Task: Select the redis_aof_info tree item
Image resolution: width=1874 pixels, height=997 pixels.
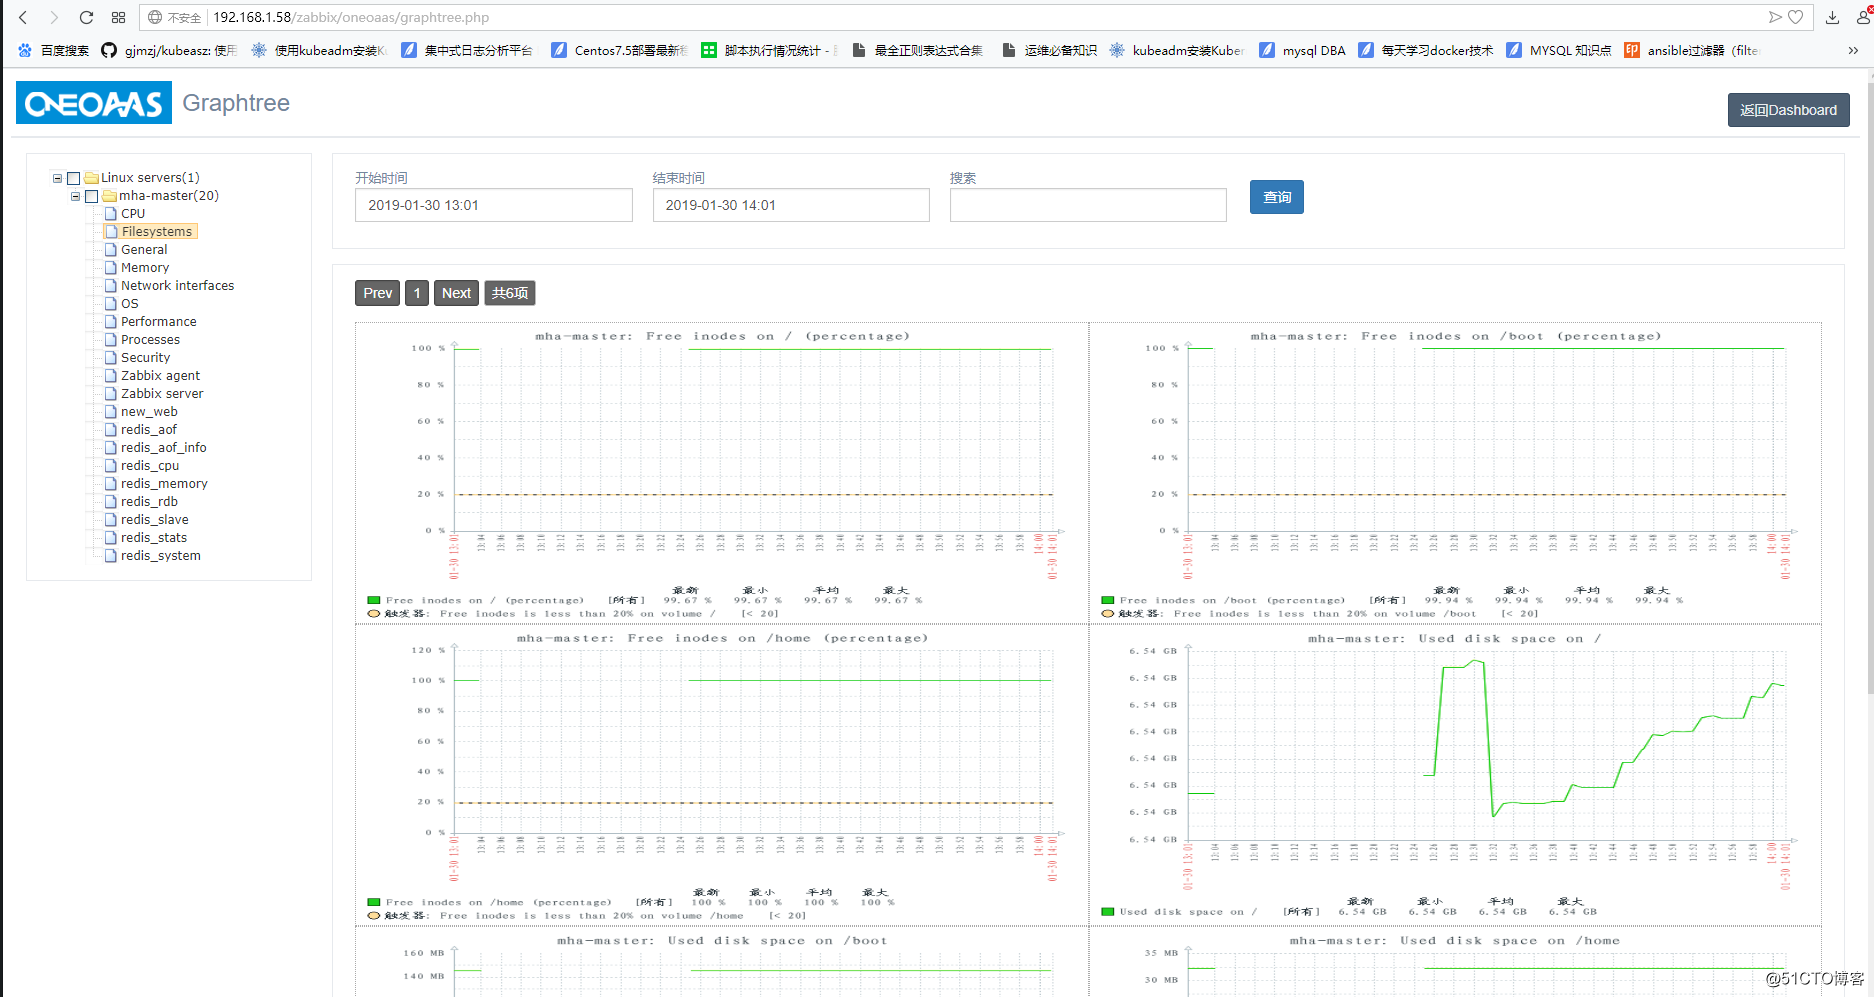Action: [164, 448]
